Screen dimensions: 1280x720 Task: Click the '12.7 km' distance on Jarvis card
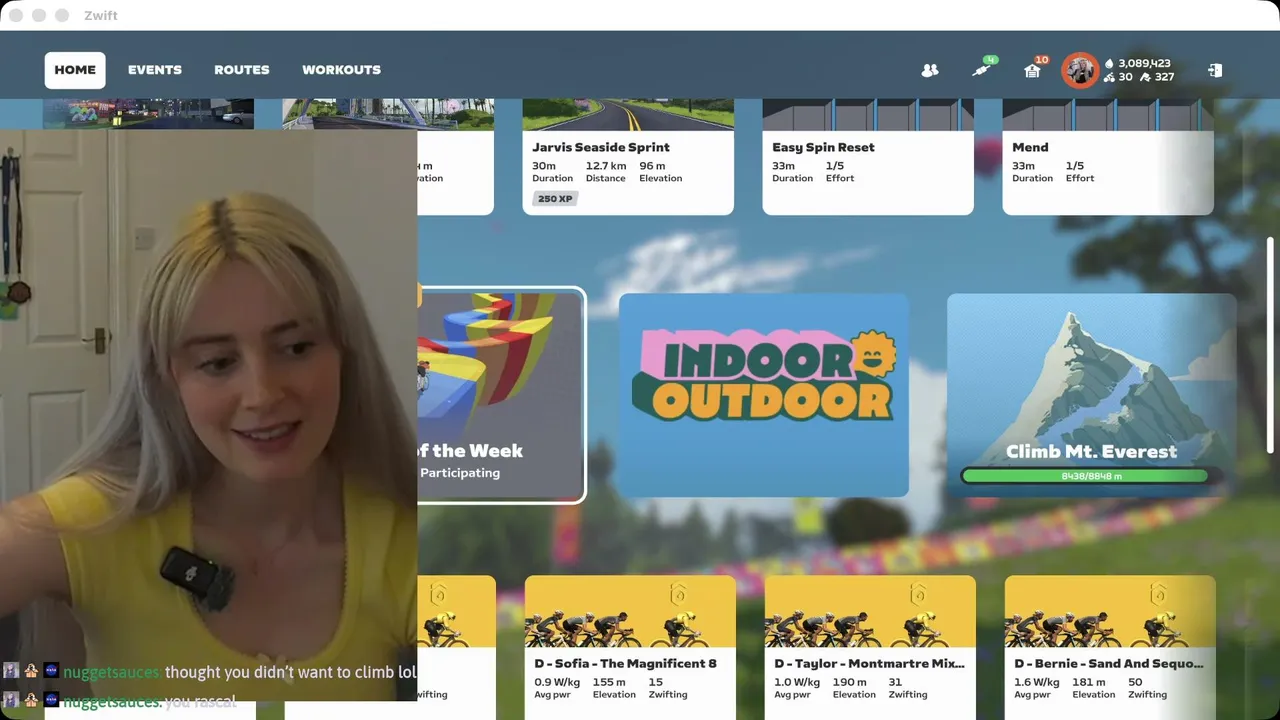coord(606,166)
